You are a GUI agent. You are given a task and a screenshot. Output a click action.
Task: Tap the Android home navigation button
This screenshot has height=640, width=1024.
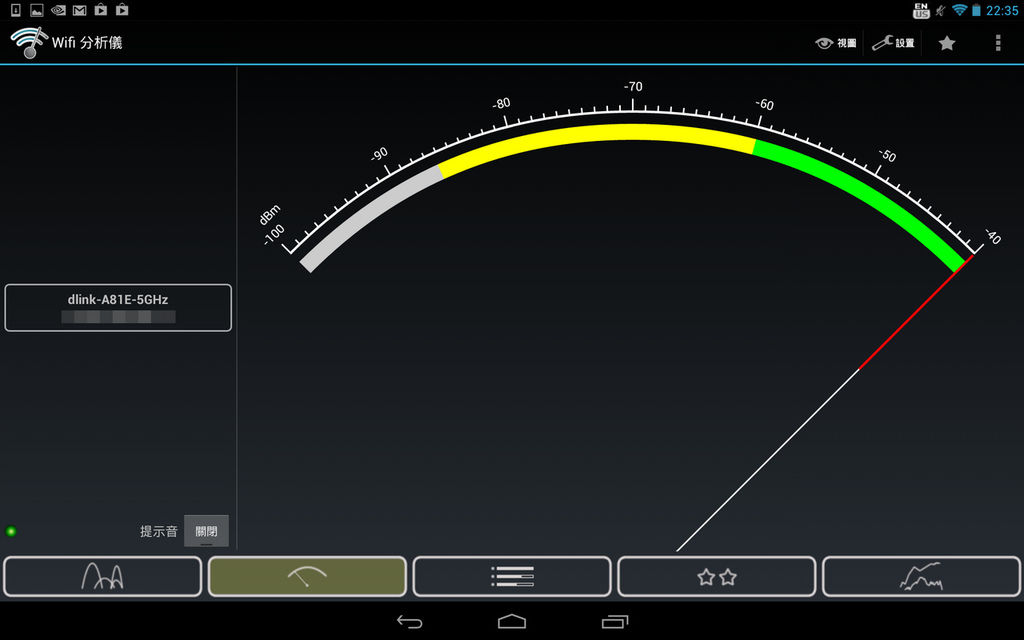click(x=512, y=622)
